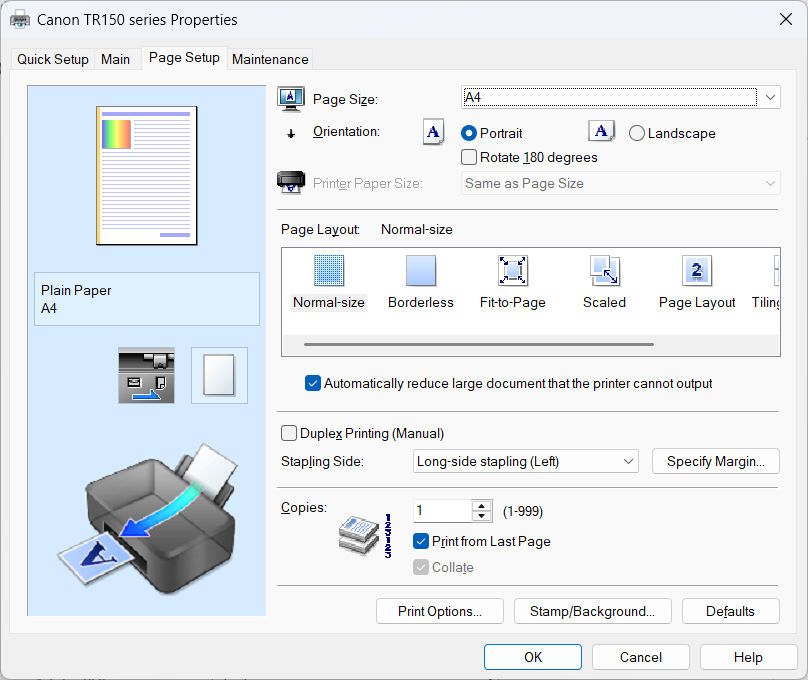
Task: Open the Printer Paper Size dropdown
Action: click(x=621, y=183)
